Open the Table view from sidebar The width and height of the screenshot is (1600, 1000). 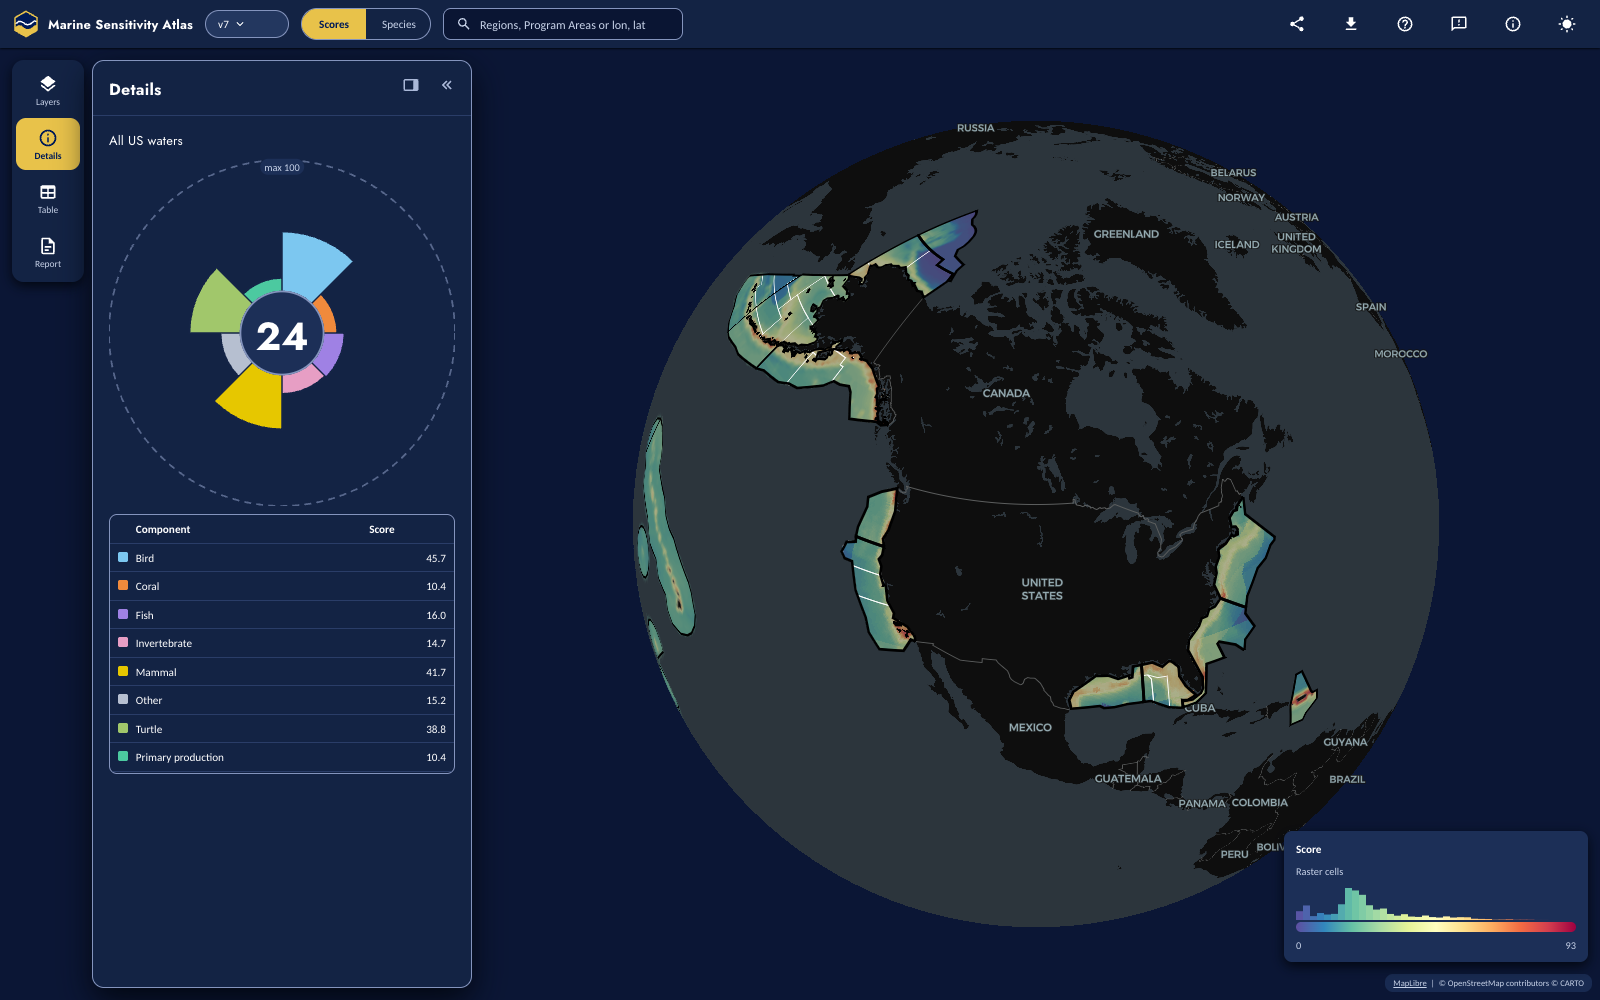[48, 198]
